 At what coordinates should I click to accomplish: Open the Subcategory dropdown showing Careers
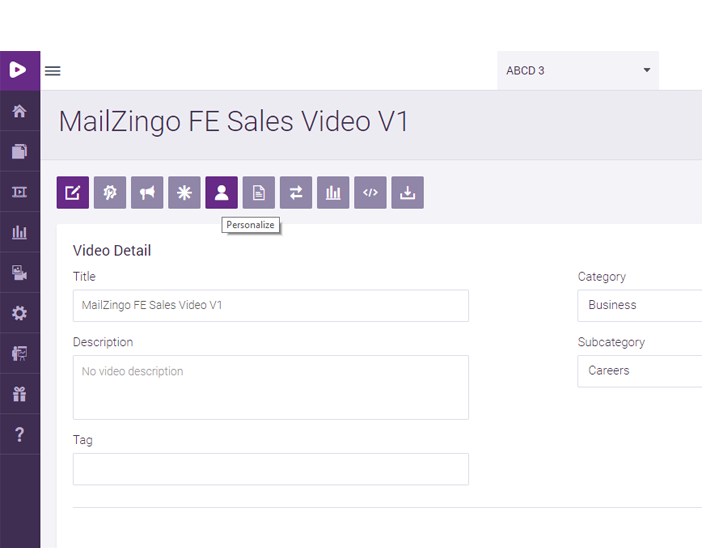(x=640, y=371)
